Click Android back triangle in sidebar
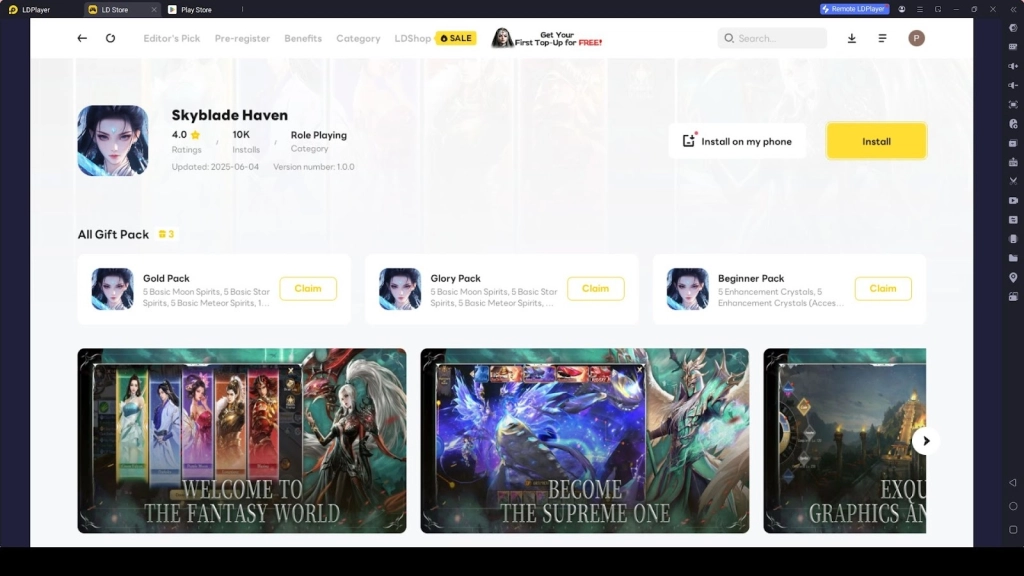 (x=1013, y=483)
